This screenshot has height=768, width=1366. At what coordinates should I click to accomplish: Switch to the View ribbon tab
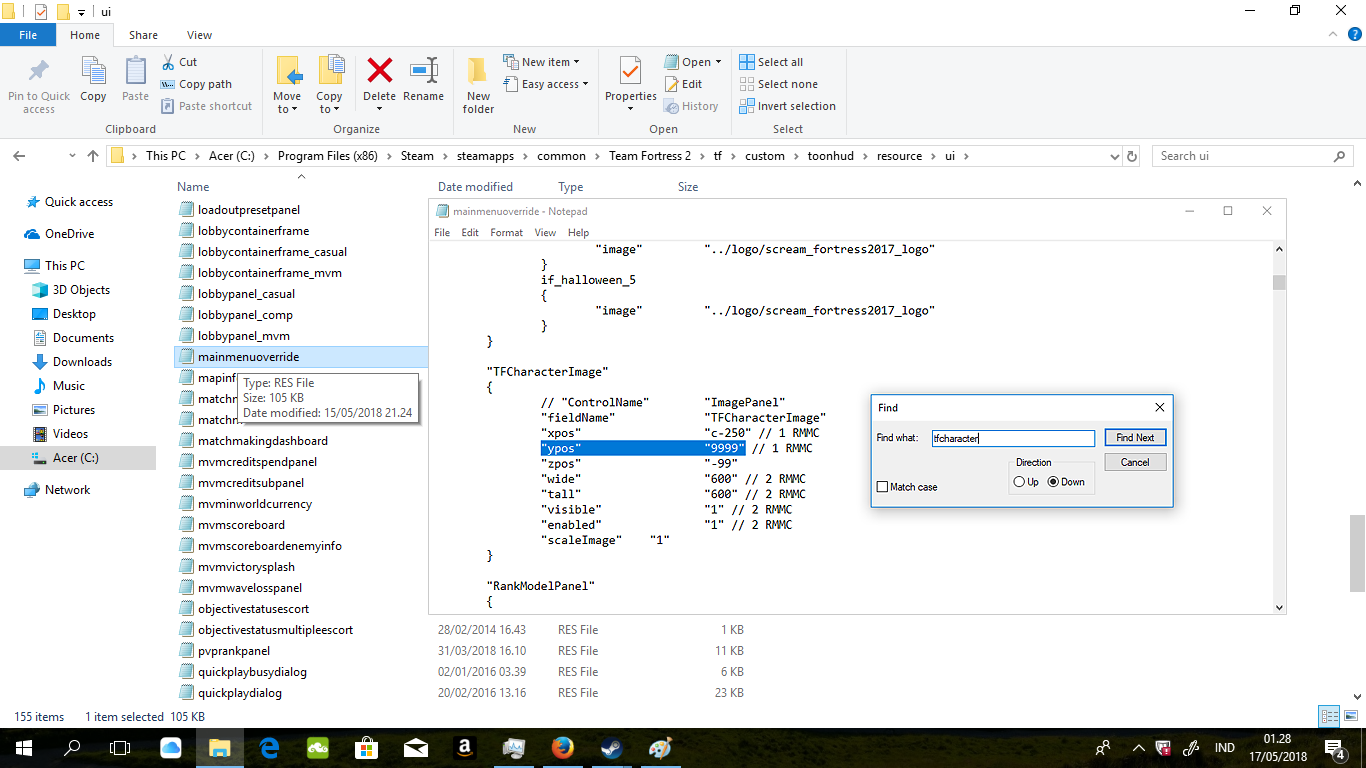(x=199, y=35)
